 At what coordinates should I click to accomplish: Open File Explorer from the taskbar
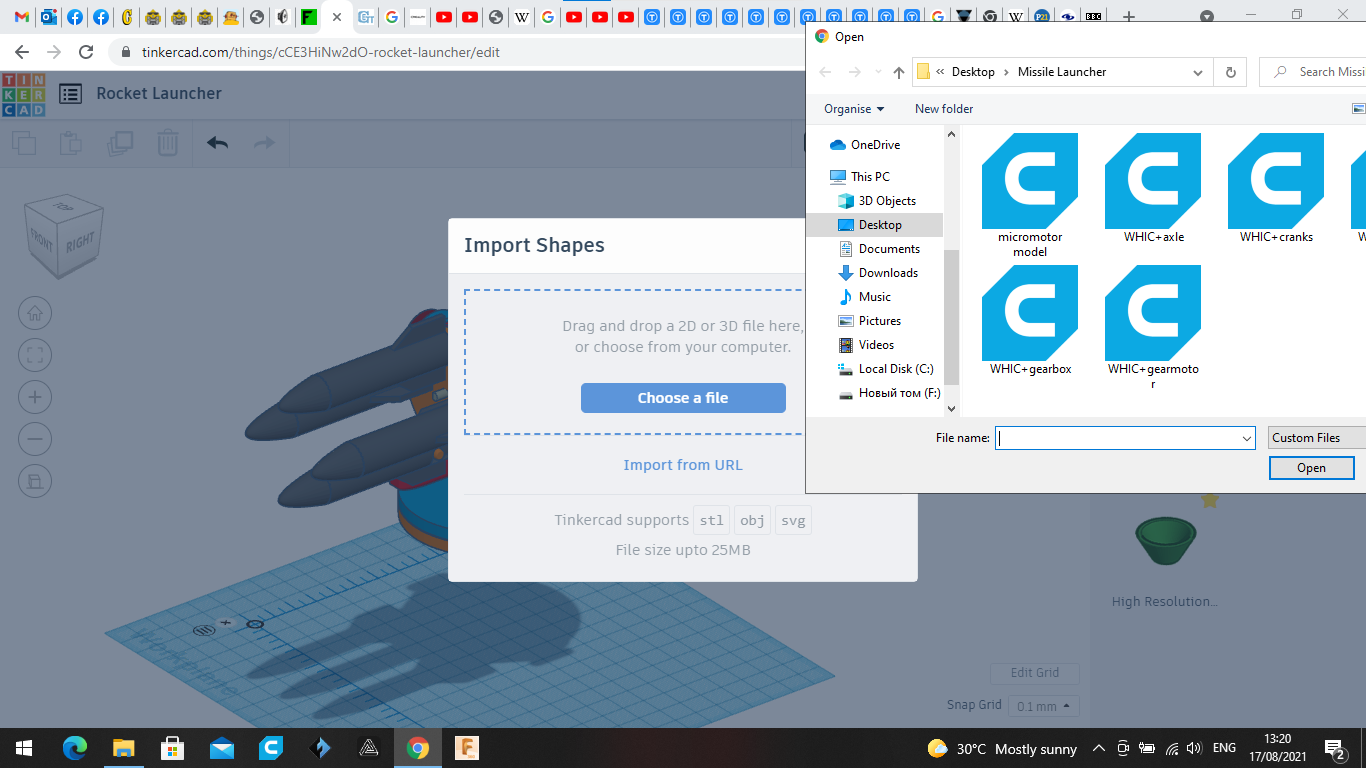[124, 748]
